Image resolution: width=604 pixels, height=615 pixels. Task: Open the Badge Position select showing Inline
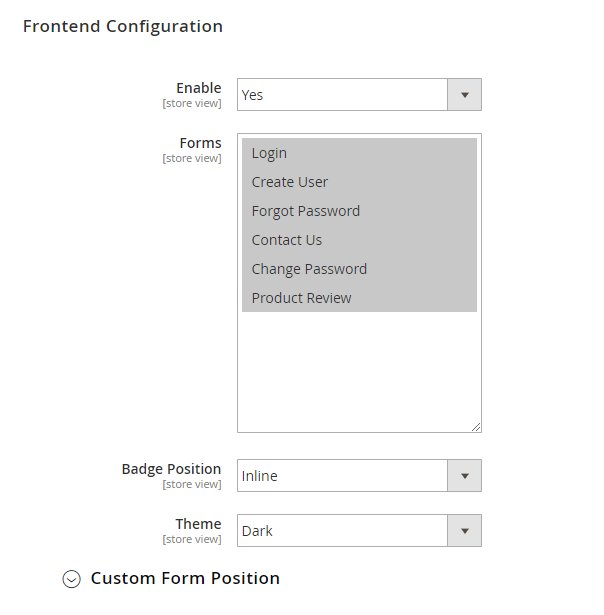[x=342, y=476]
